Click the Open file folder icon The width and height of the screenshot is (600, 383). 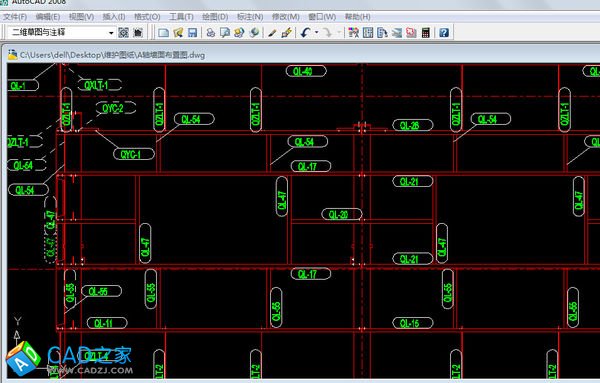point(178,33)
